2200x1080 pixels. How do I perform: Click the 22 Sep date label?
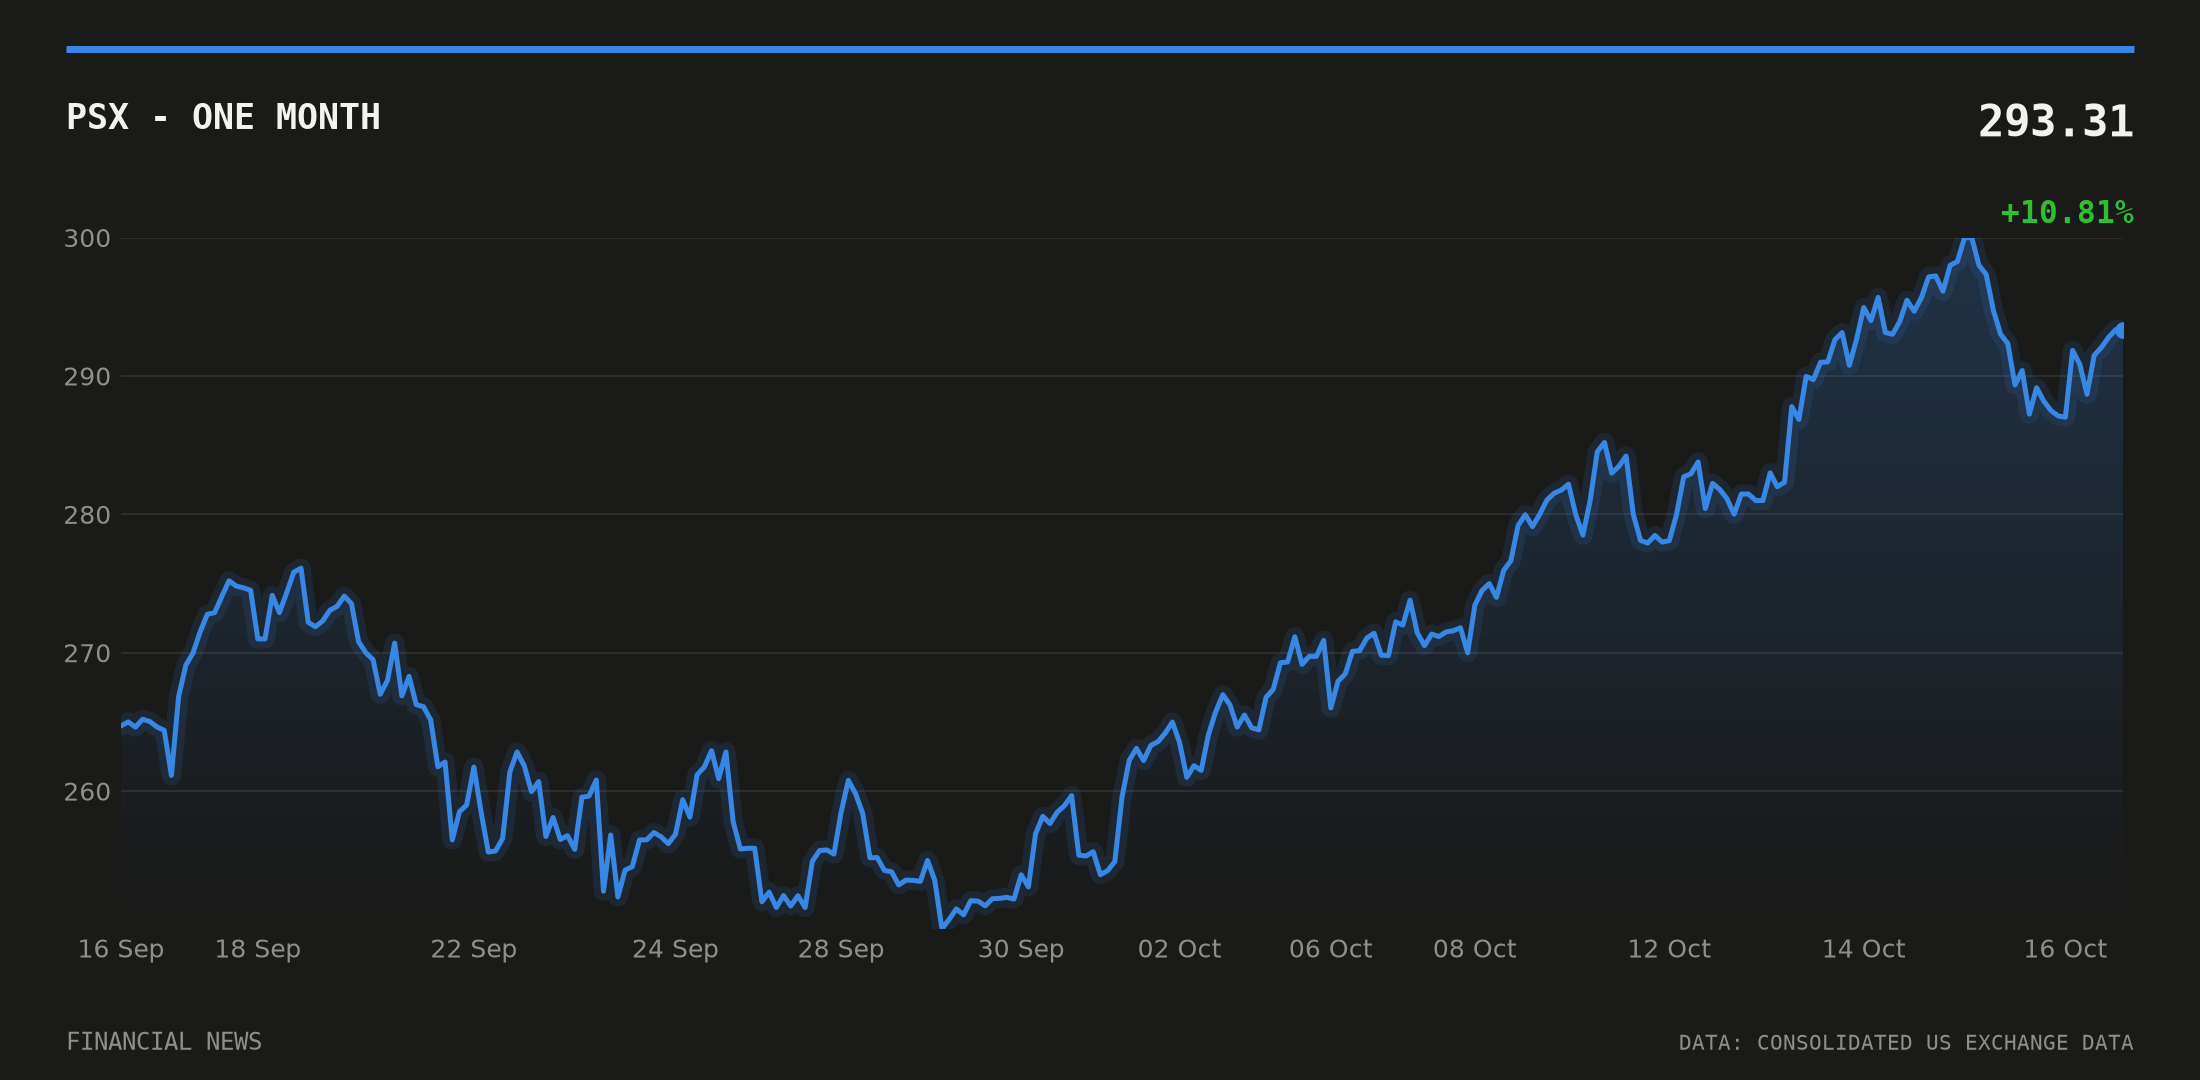474,949
